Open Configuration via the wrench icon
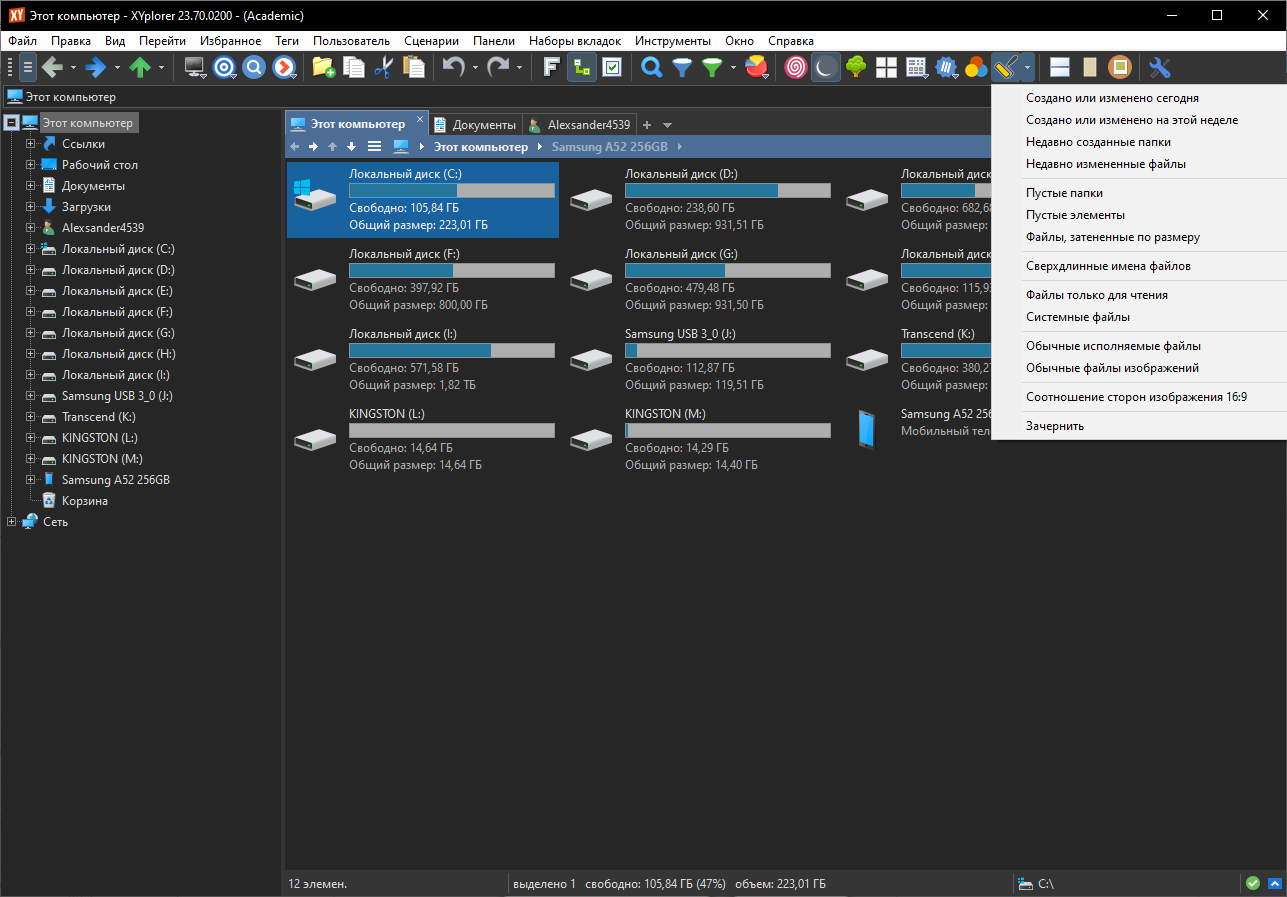Viewport: 1287px width, 897px height. coord(1160,68)
